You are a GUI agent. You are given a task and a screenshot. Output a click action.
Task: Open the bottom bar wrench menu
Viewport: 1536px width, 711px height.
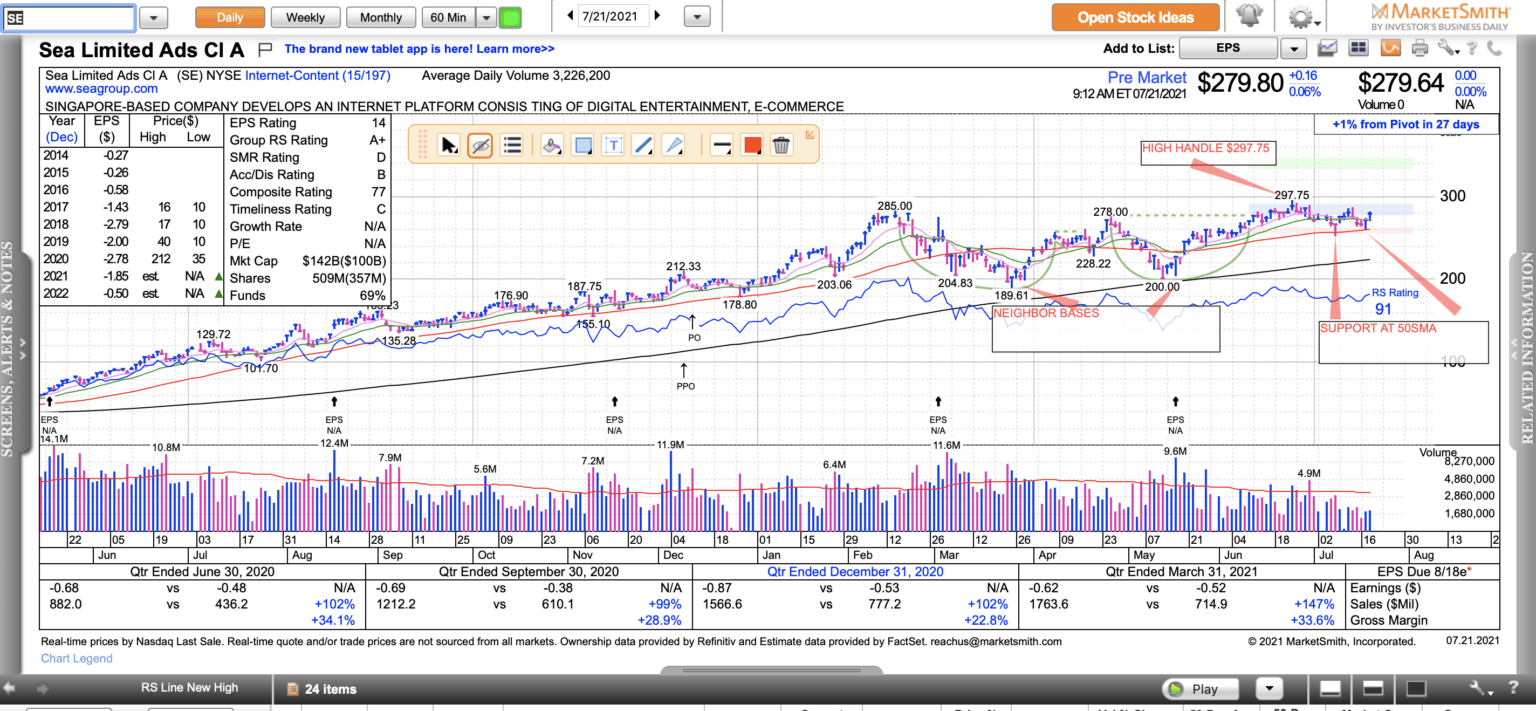point(1481,688)
